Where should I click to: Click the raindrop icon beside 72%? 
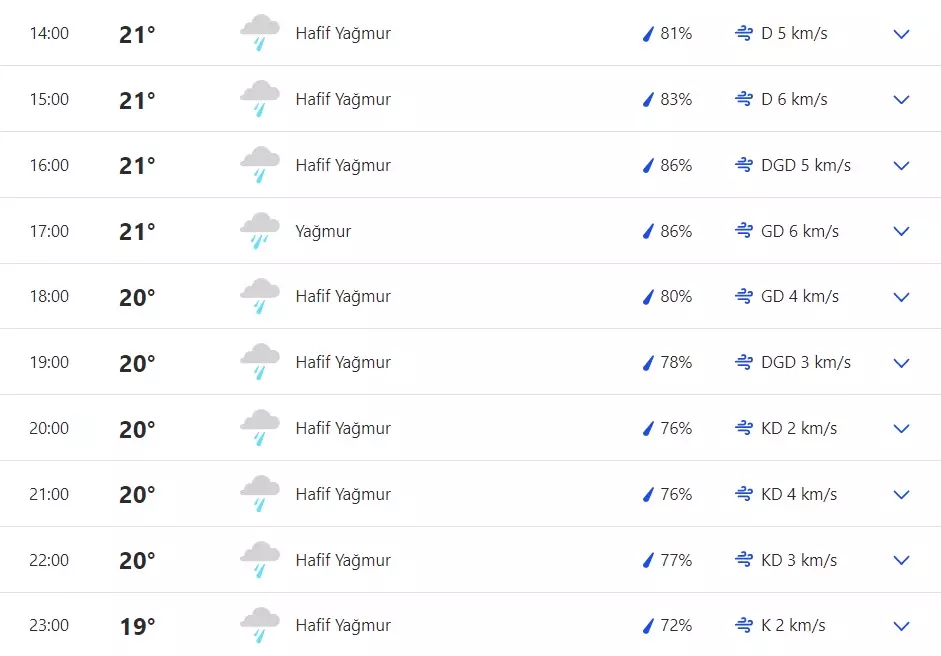point(648,625)
